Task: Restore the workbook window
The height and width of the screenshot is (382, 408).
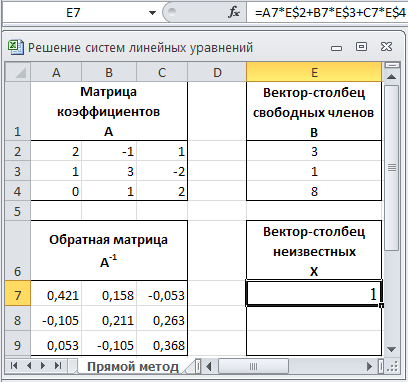Action: 361,47
